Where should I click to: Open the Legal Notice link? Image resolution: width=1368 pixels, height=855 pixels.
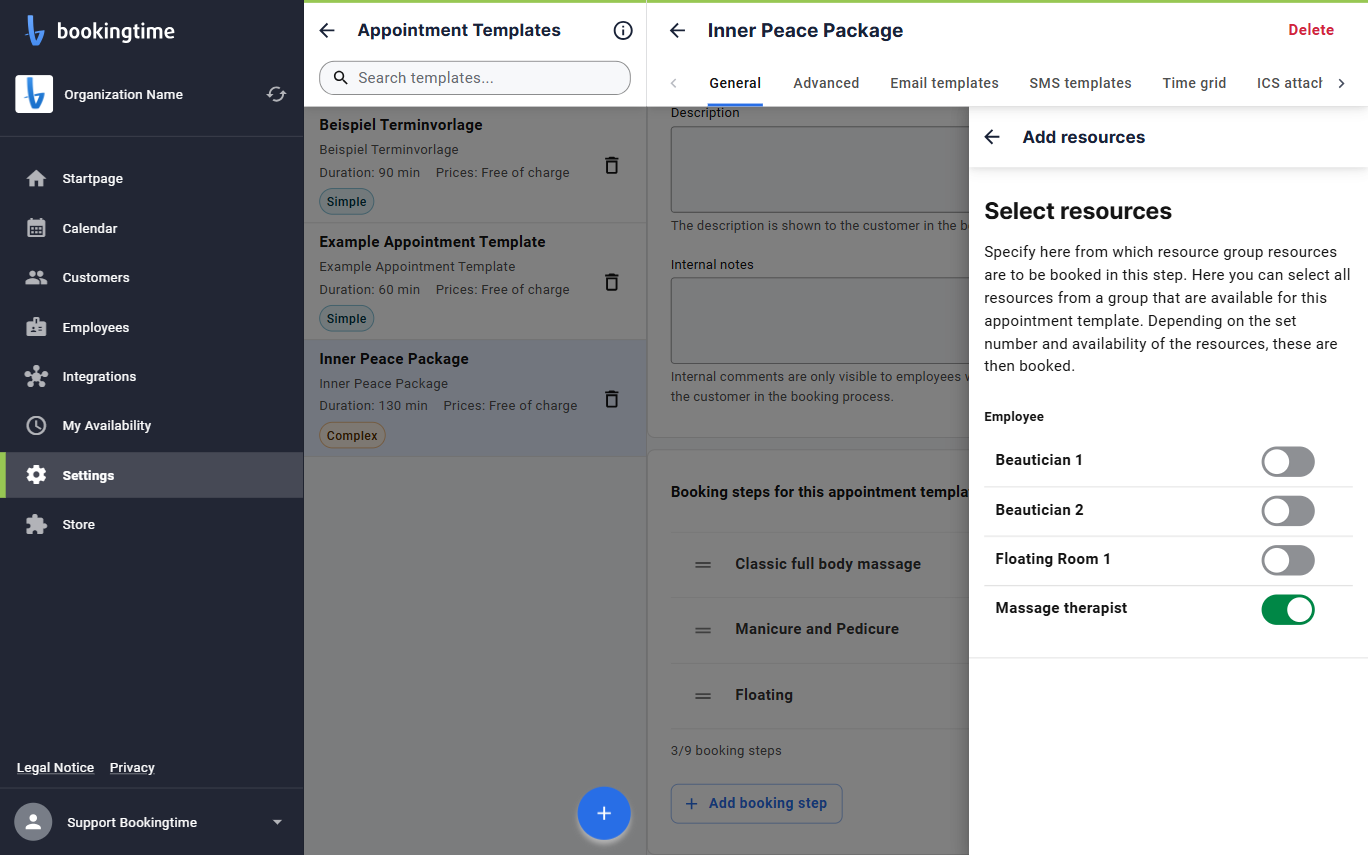(56, 768)
